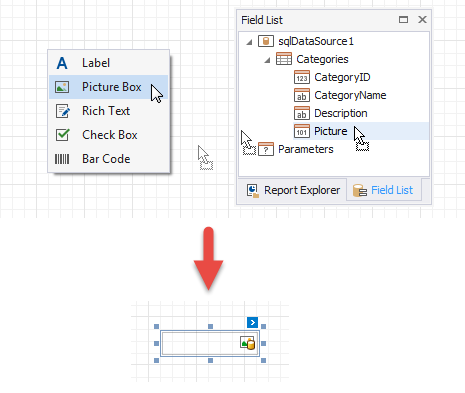Click the Report Explorer tab icon
Viewport: 465px width, 393px height.
[x=253, y=191]
